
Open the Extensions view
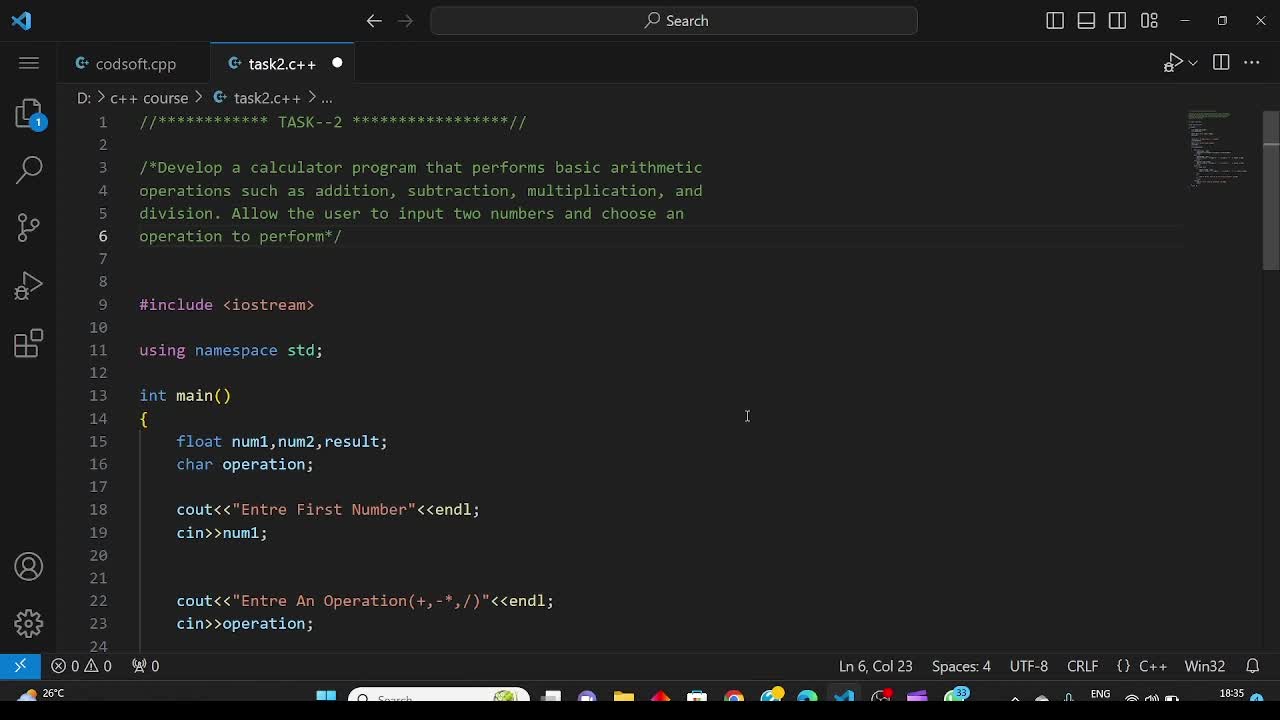point(29,344)
